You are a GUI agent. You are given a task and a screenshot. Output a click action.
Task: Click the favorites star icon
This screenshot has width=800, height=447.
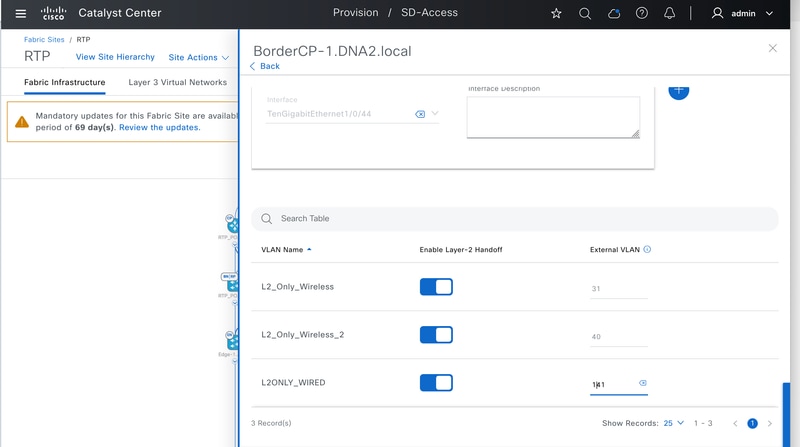click(556, 13)
